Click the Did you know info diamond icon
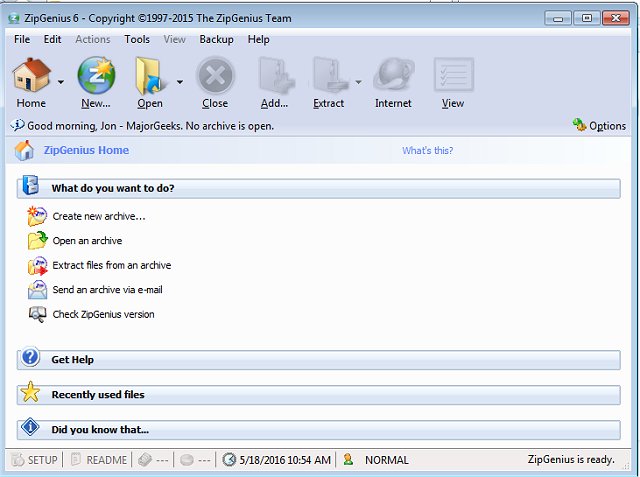This screenshot has height=477, width=640. click(30, 427)
